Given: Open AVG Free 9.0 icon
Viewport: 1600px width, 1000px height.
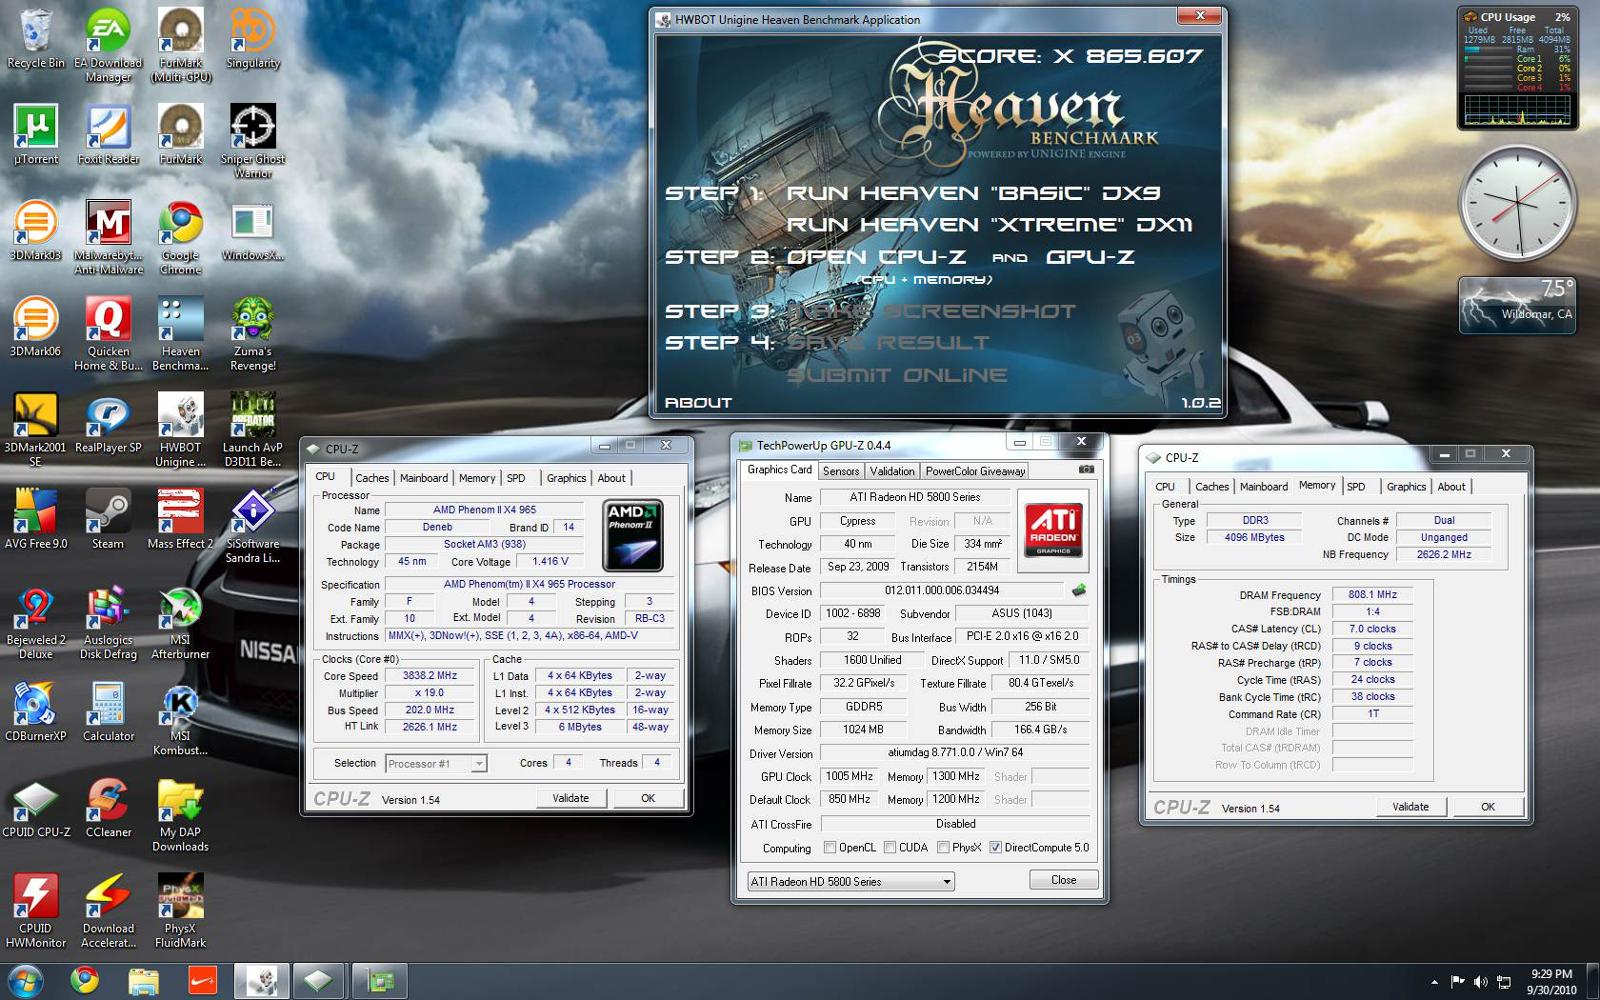Looking at the screenshot, I should (36, 518).
